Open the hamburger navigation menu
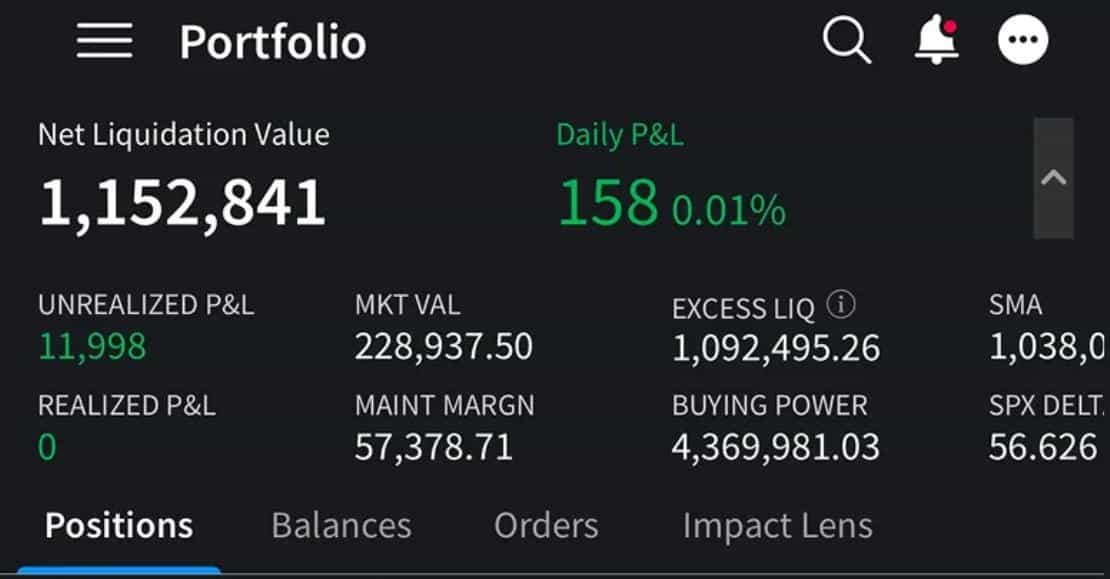 coord(104,40)
